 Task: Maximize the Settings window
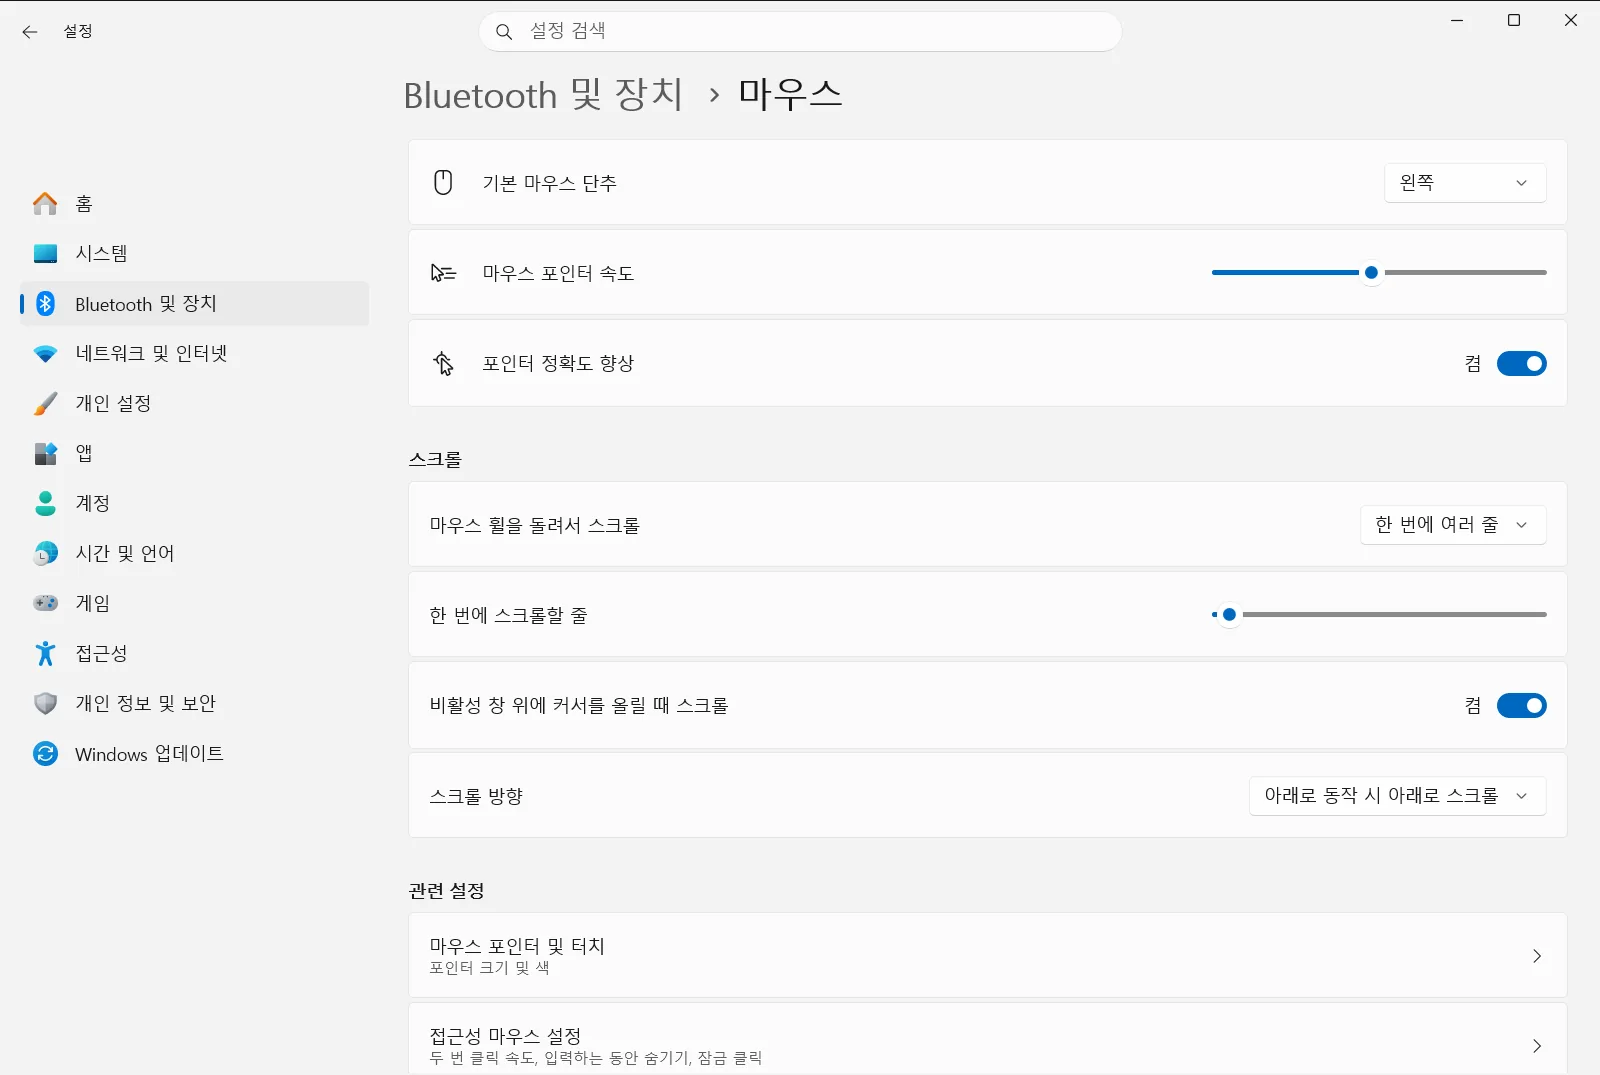(x=1514, y=21)
